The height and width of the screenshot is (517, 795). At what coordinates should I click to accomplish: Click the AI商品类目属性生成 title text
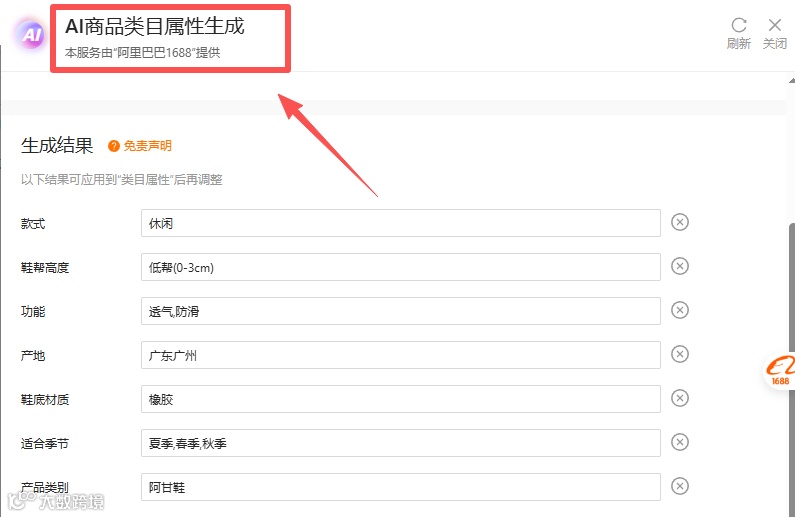coord(155,26)
